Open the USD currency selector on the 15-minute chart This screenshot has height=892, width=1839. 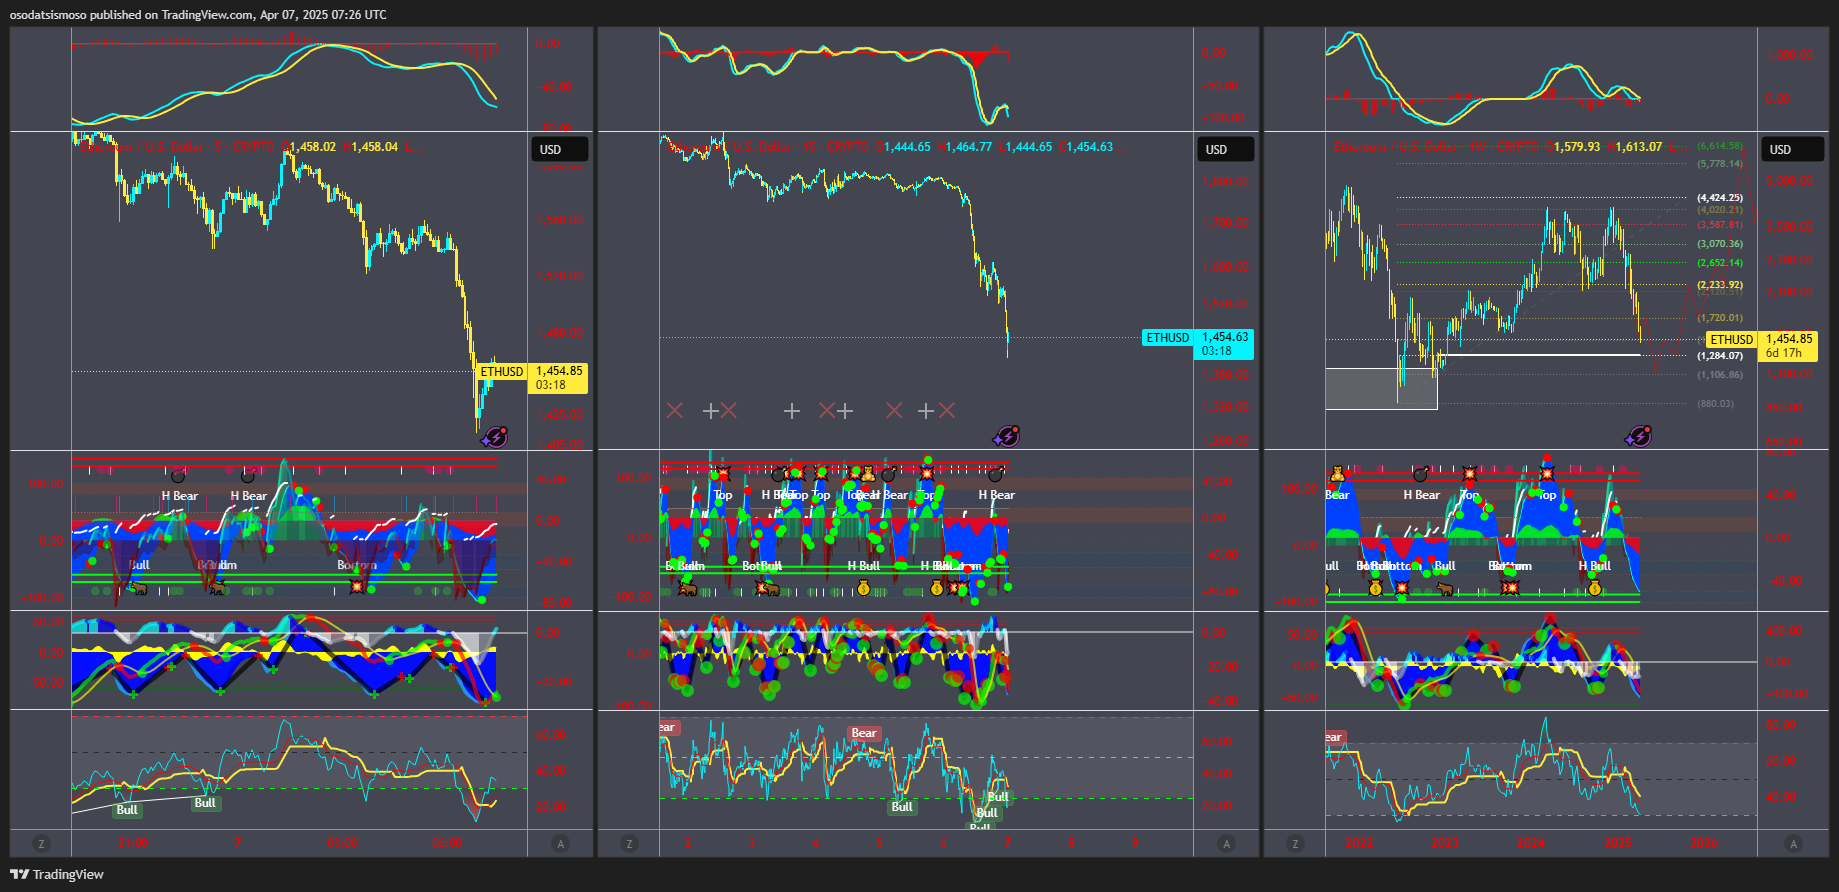pos(1225,150)
